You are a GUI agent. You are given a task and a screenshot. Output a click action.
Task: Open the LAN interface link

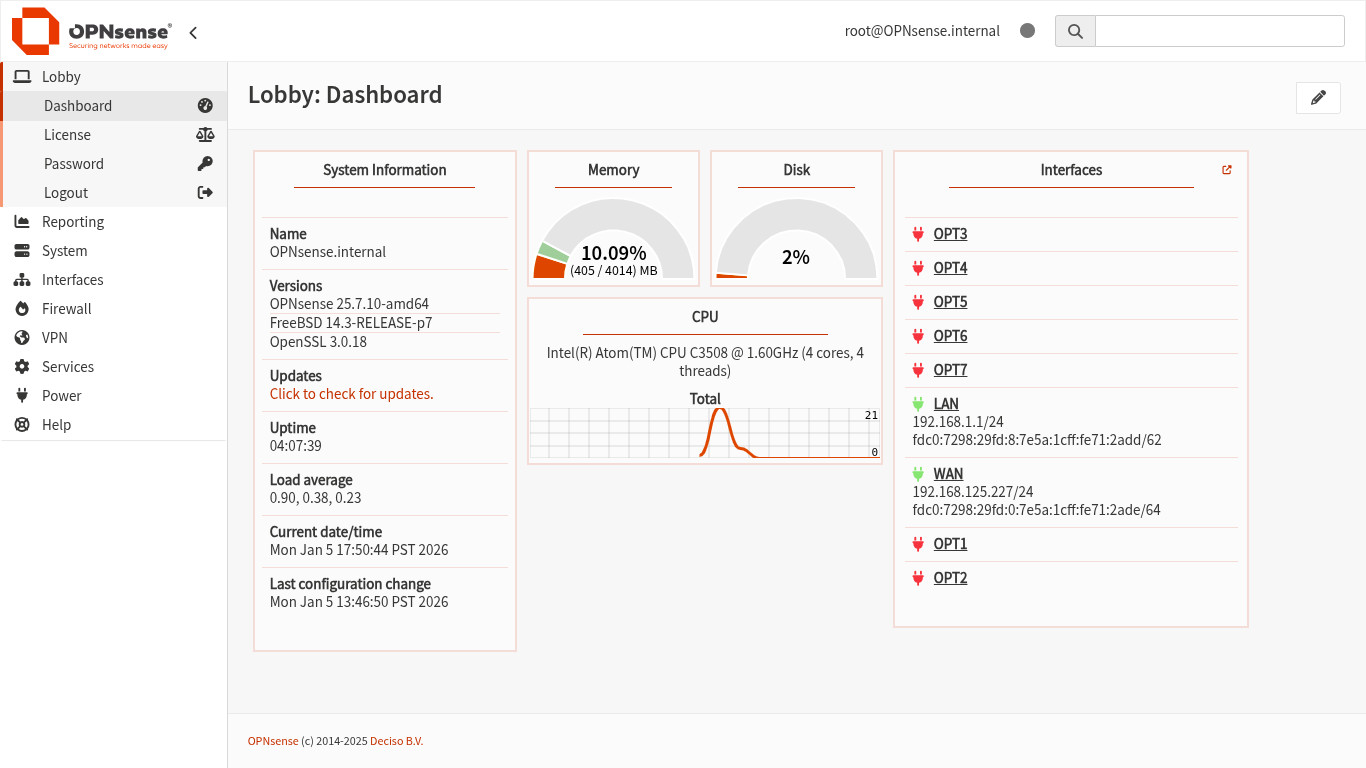(x=946, y=404)
